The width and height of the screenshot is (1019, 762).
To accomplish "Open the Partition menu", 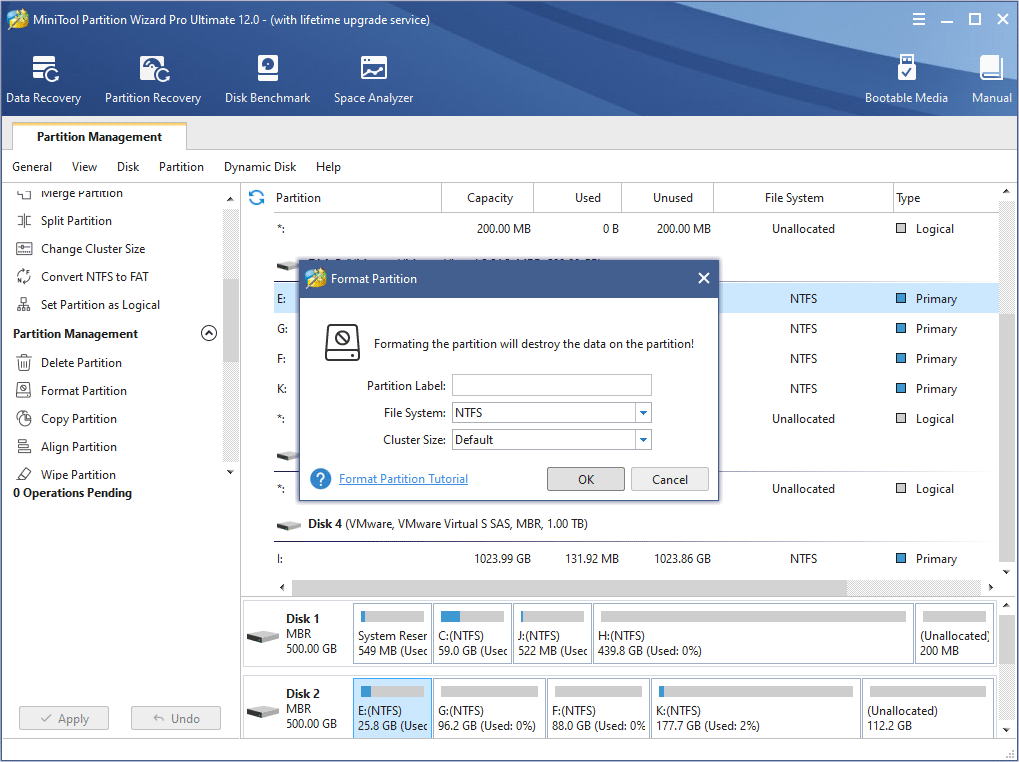I will point(181,167).
